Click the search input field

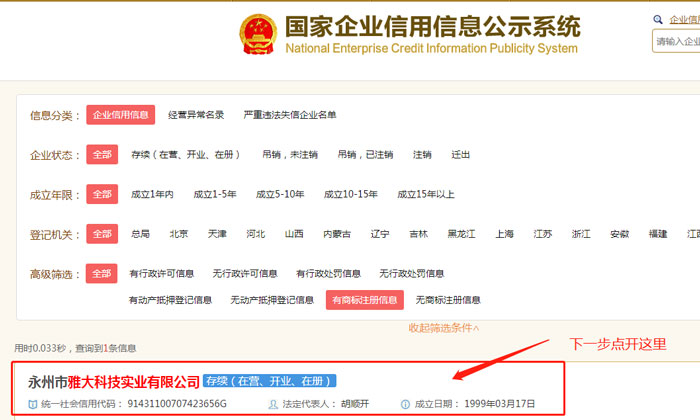pyautogui.click(x=677, y=41)
